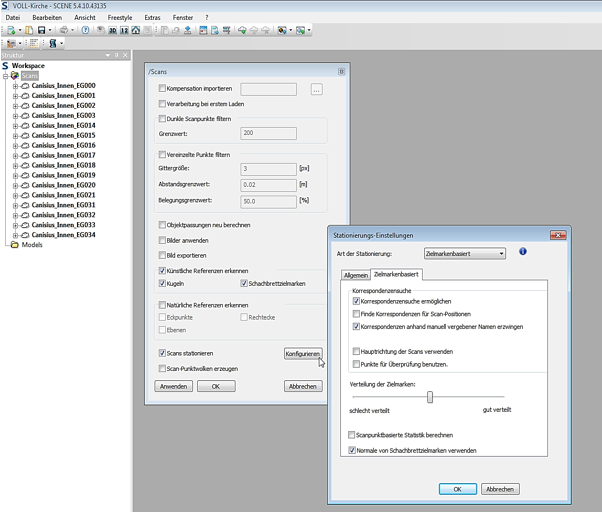The width and height of the screenshot is (602, 512).
Task: Confirm Stationierungs-Einstellungen with OK
Action: (x=458, y=489)
